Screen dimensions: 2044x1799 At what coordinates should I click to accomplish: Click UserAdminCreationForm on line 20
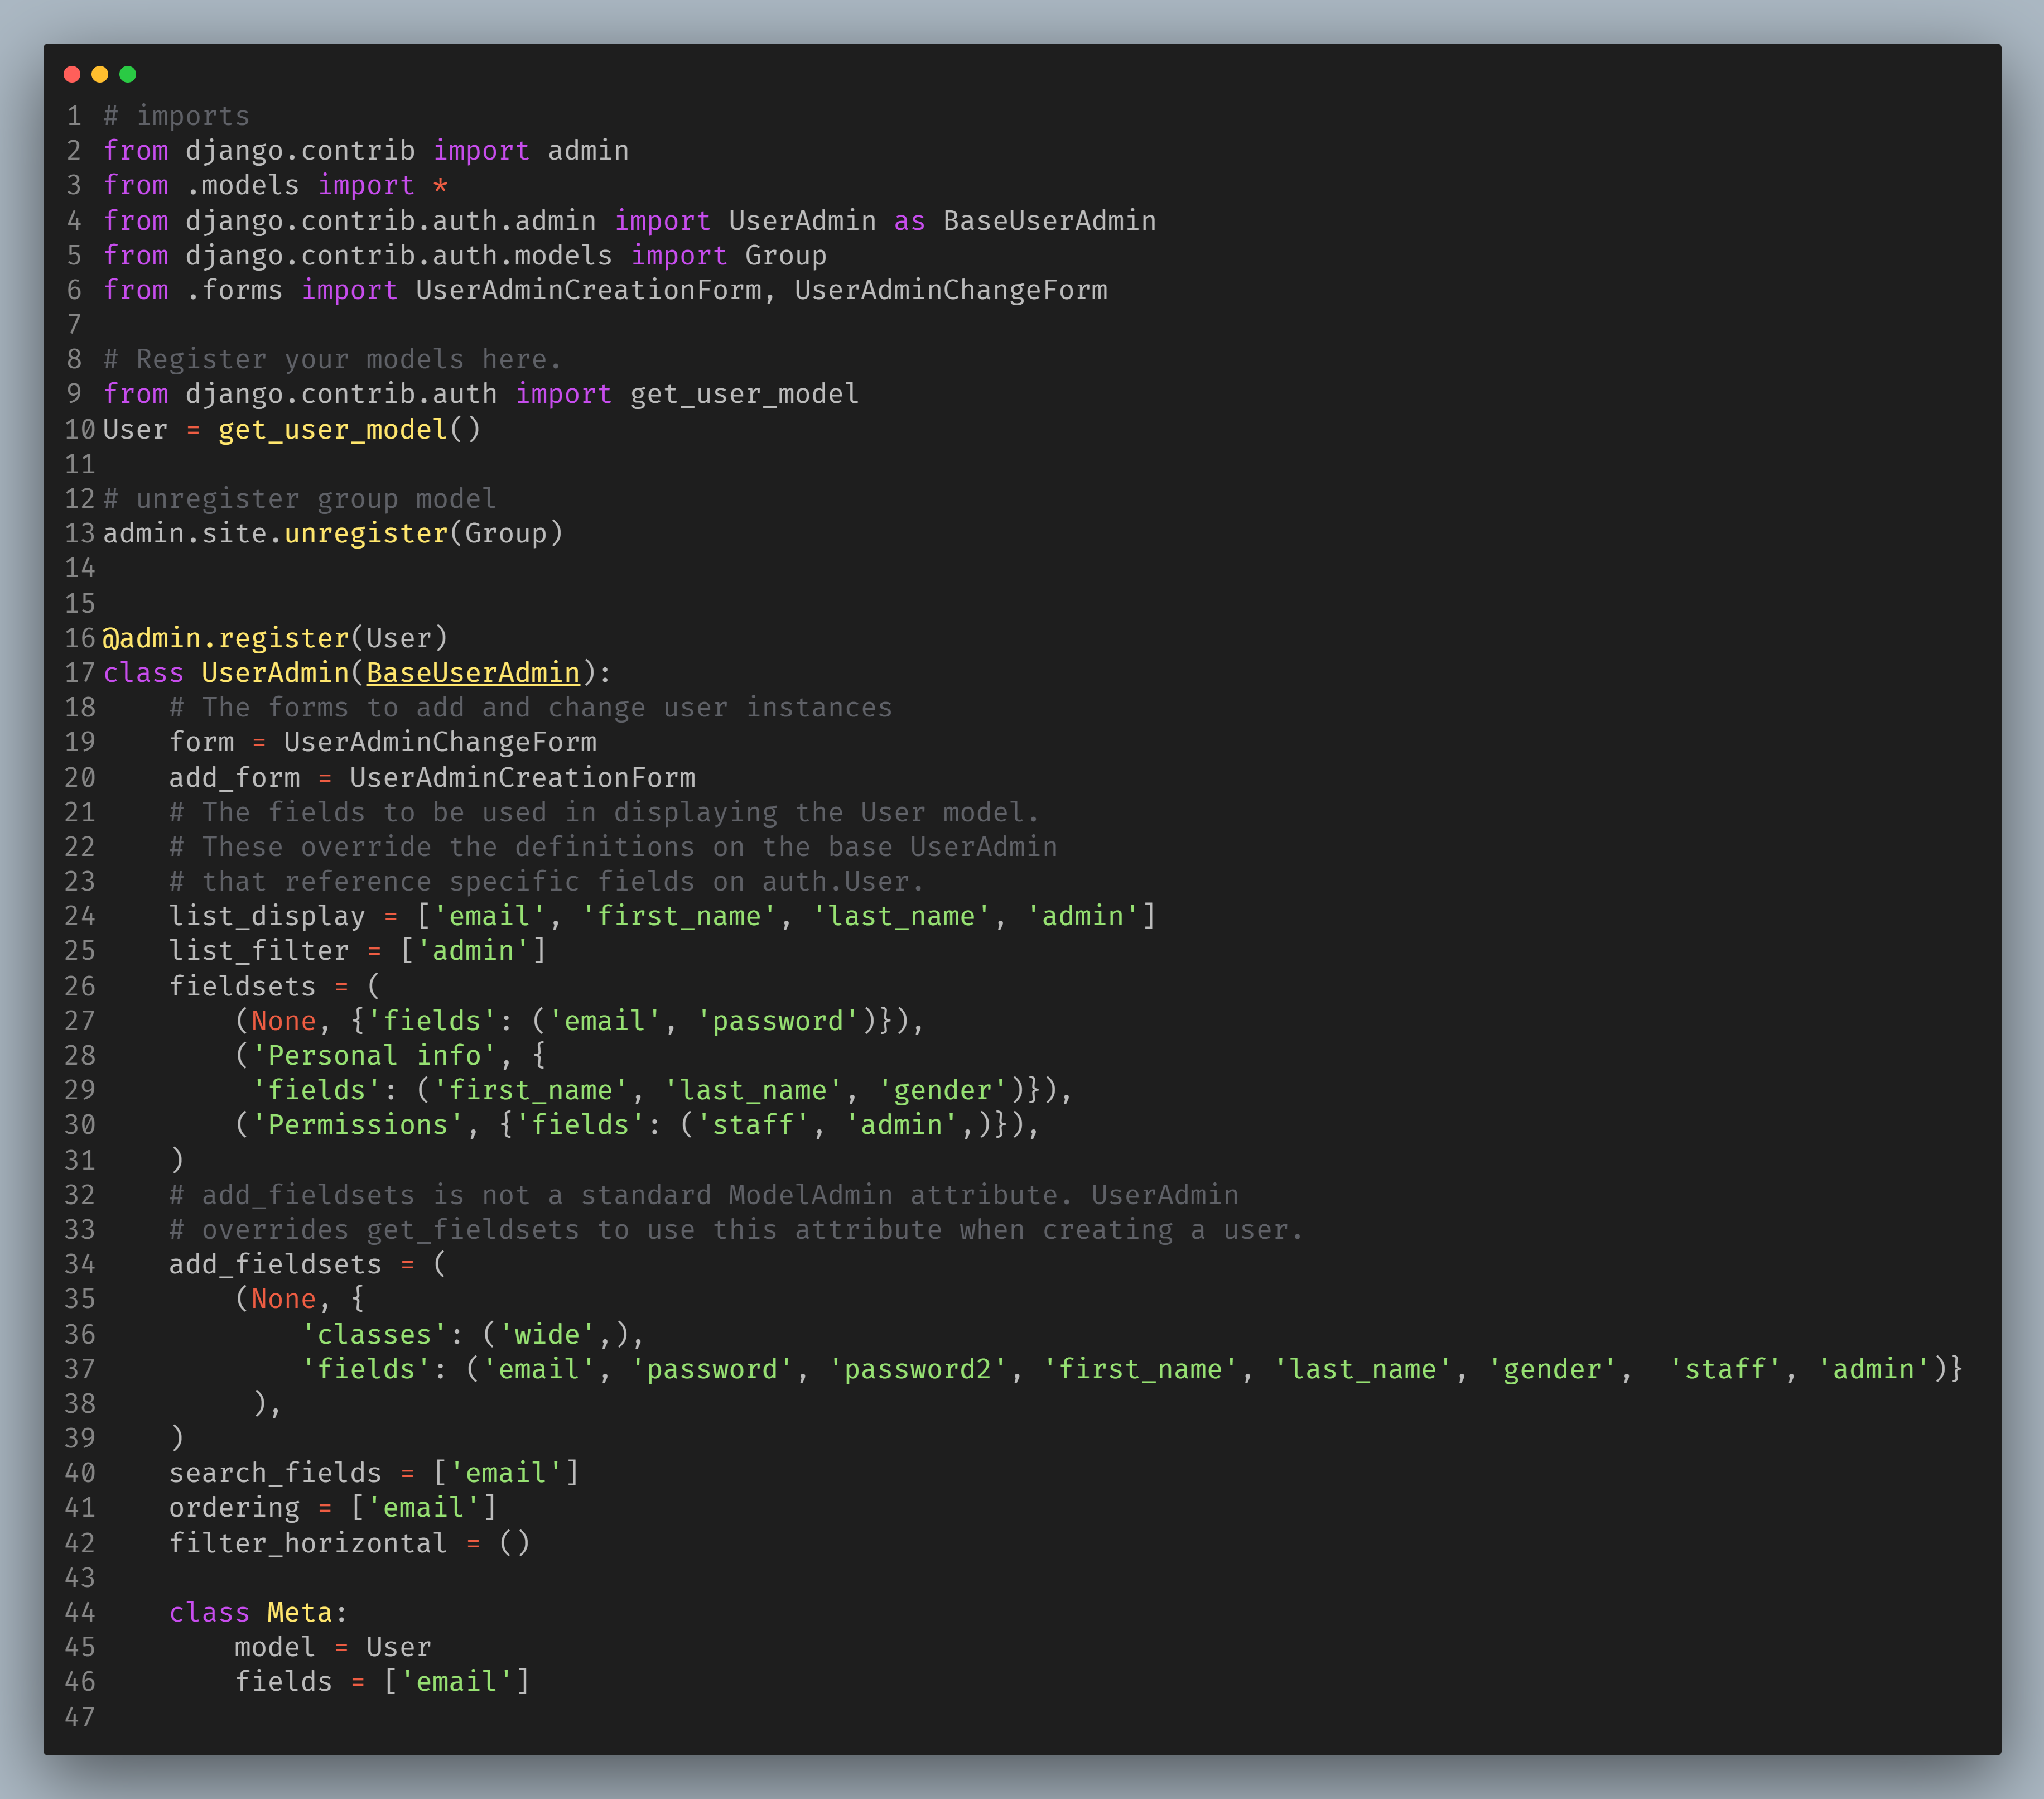point(522,777)
